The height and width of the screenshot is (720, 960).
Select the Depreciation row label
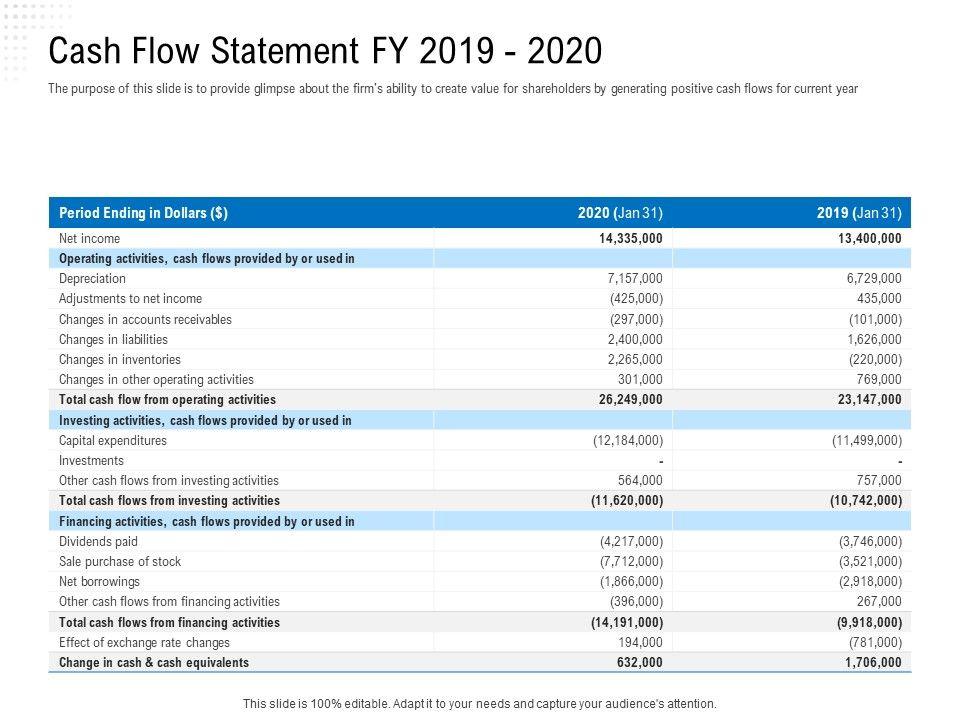[x=93, y=279]
